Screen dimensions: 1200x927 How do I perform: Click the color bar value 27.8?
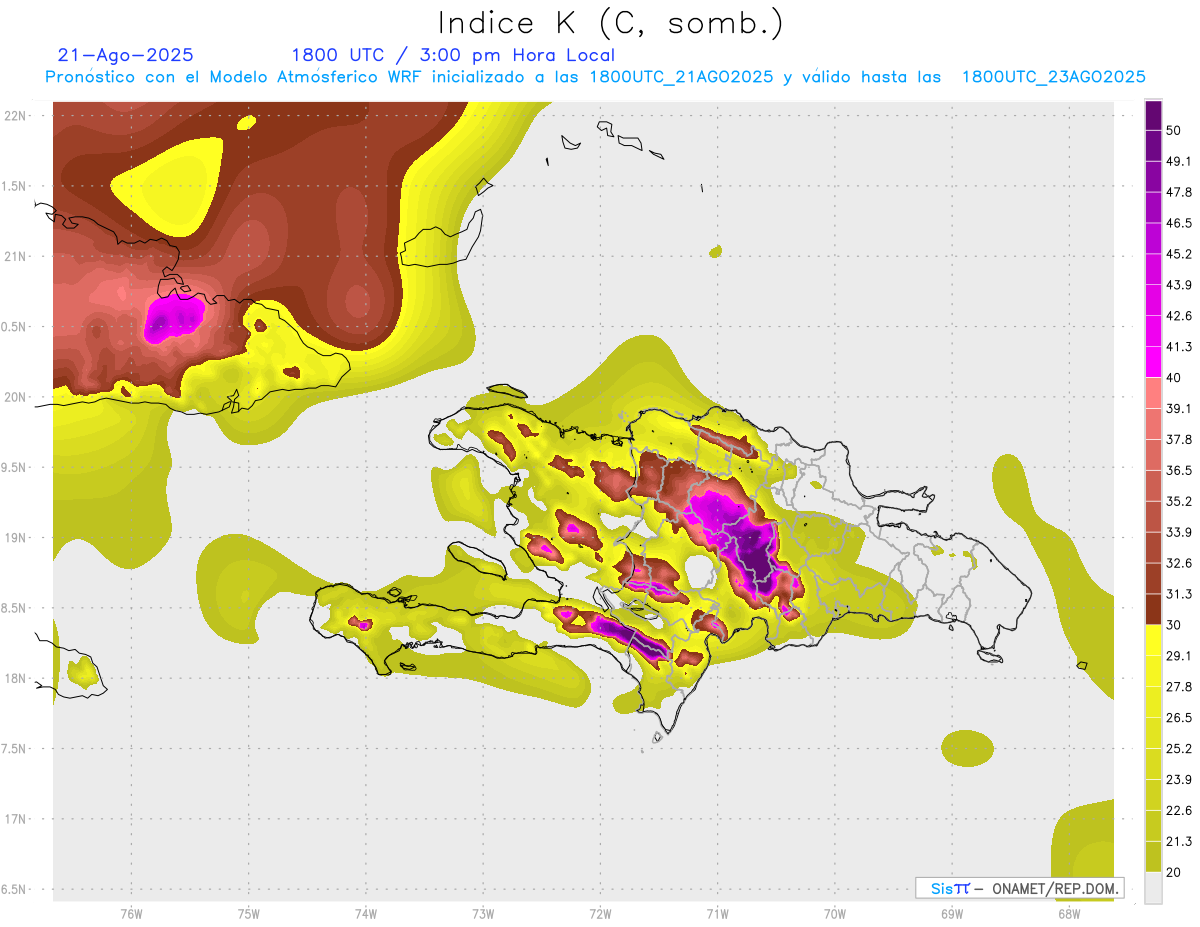(1180, 687)
